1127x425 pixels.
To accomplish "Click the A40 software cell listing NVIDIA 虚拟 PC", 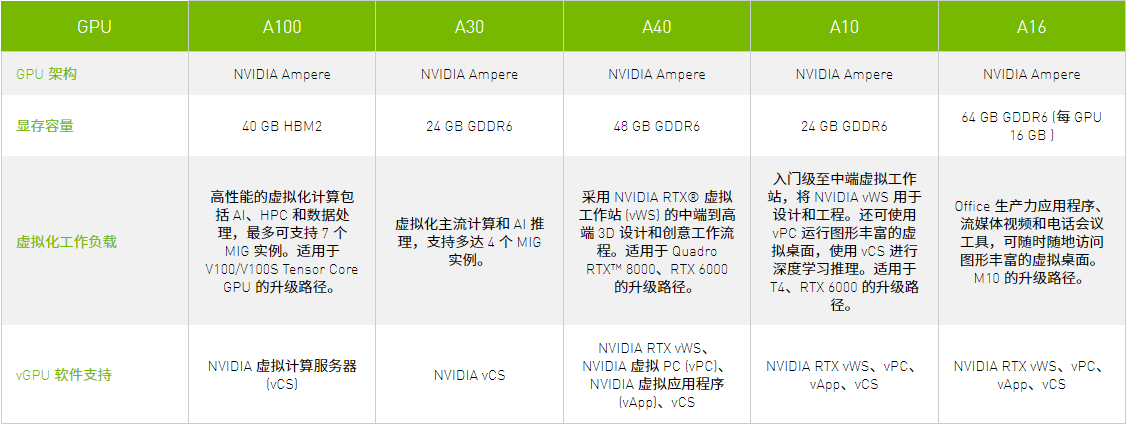I will click(656, 375).
